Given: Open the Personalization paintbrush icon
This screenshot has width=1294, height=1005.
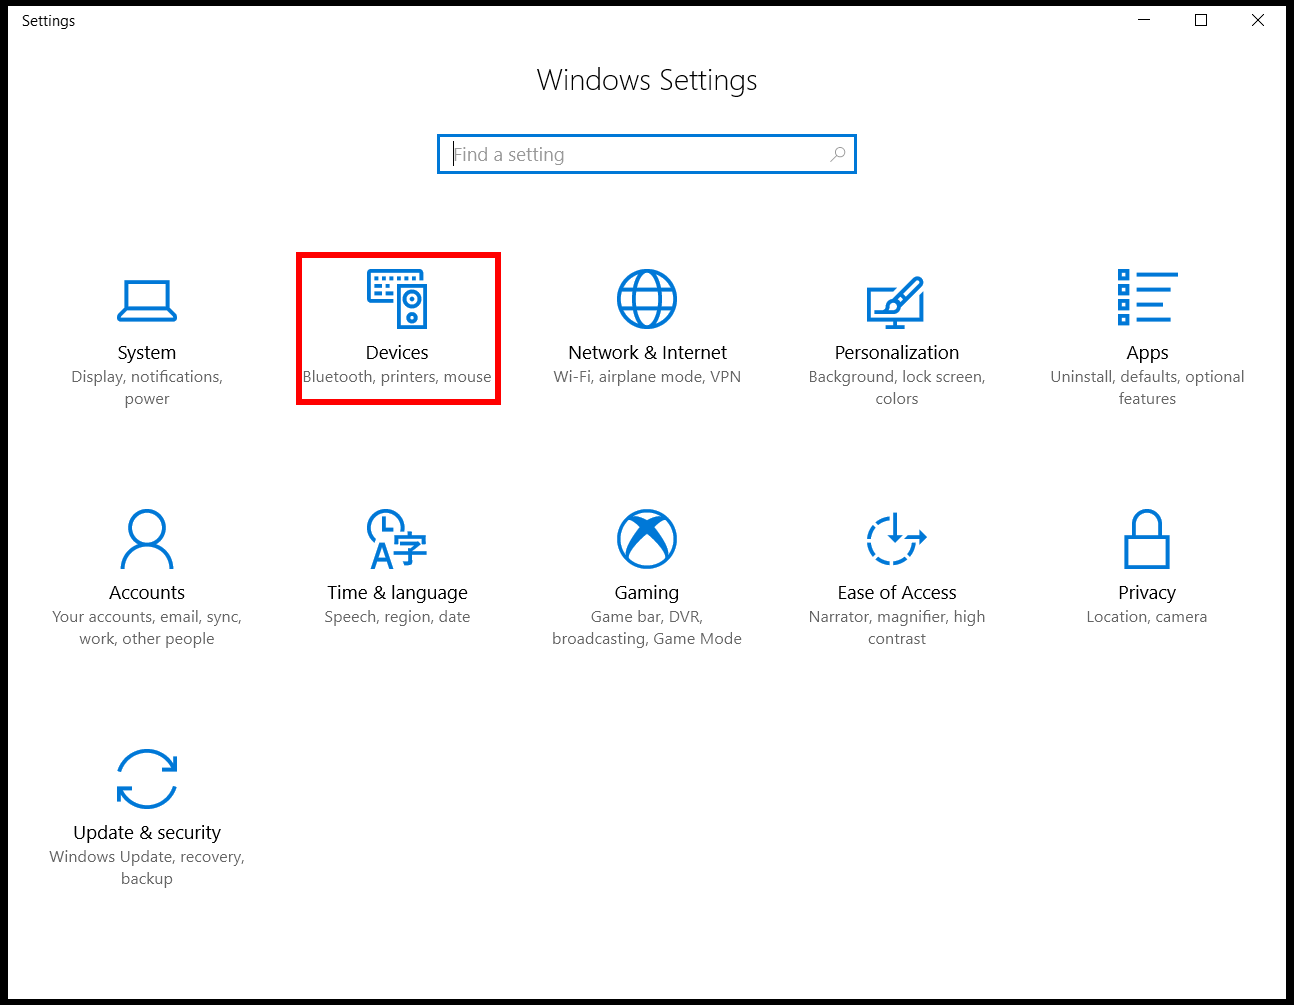Looking at the screenshot, I should (x=896, y=302).
